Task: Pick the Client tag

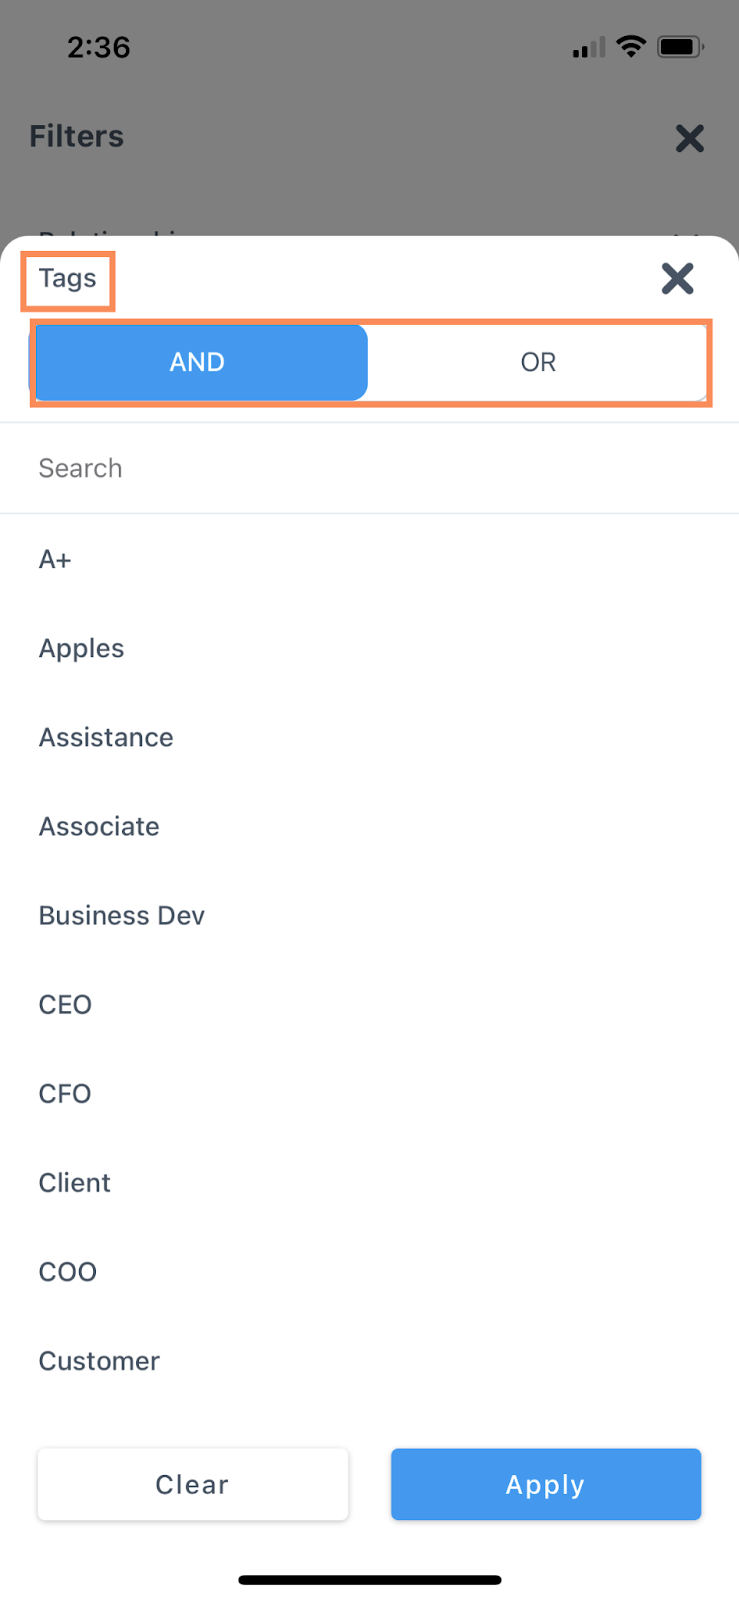Action: 75,1182
